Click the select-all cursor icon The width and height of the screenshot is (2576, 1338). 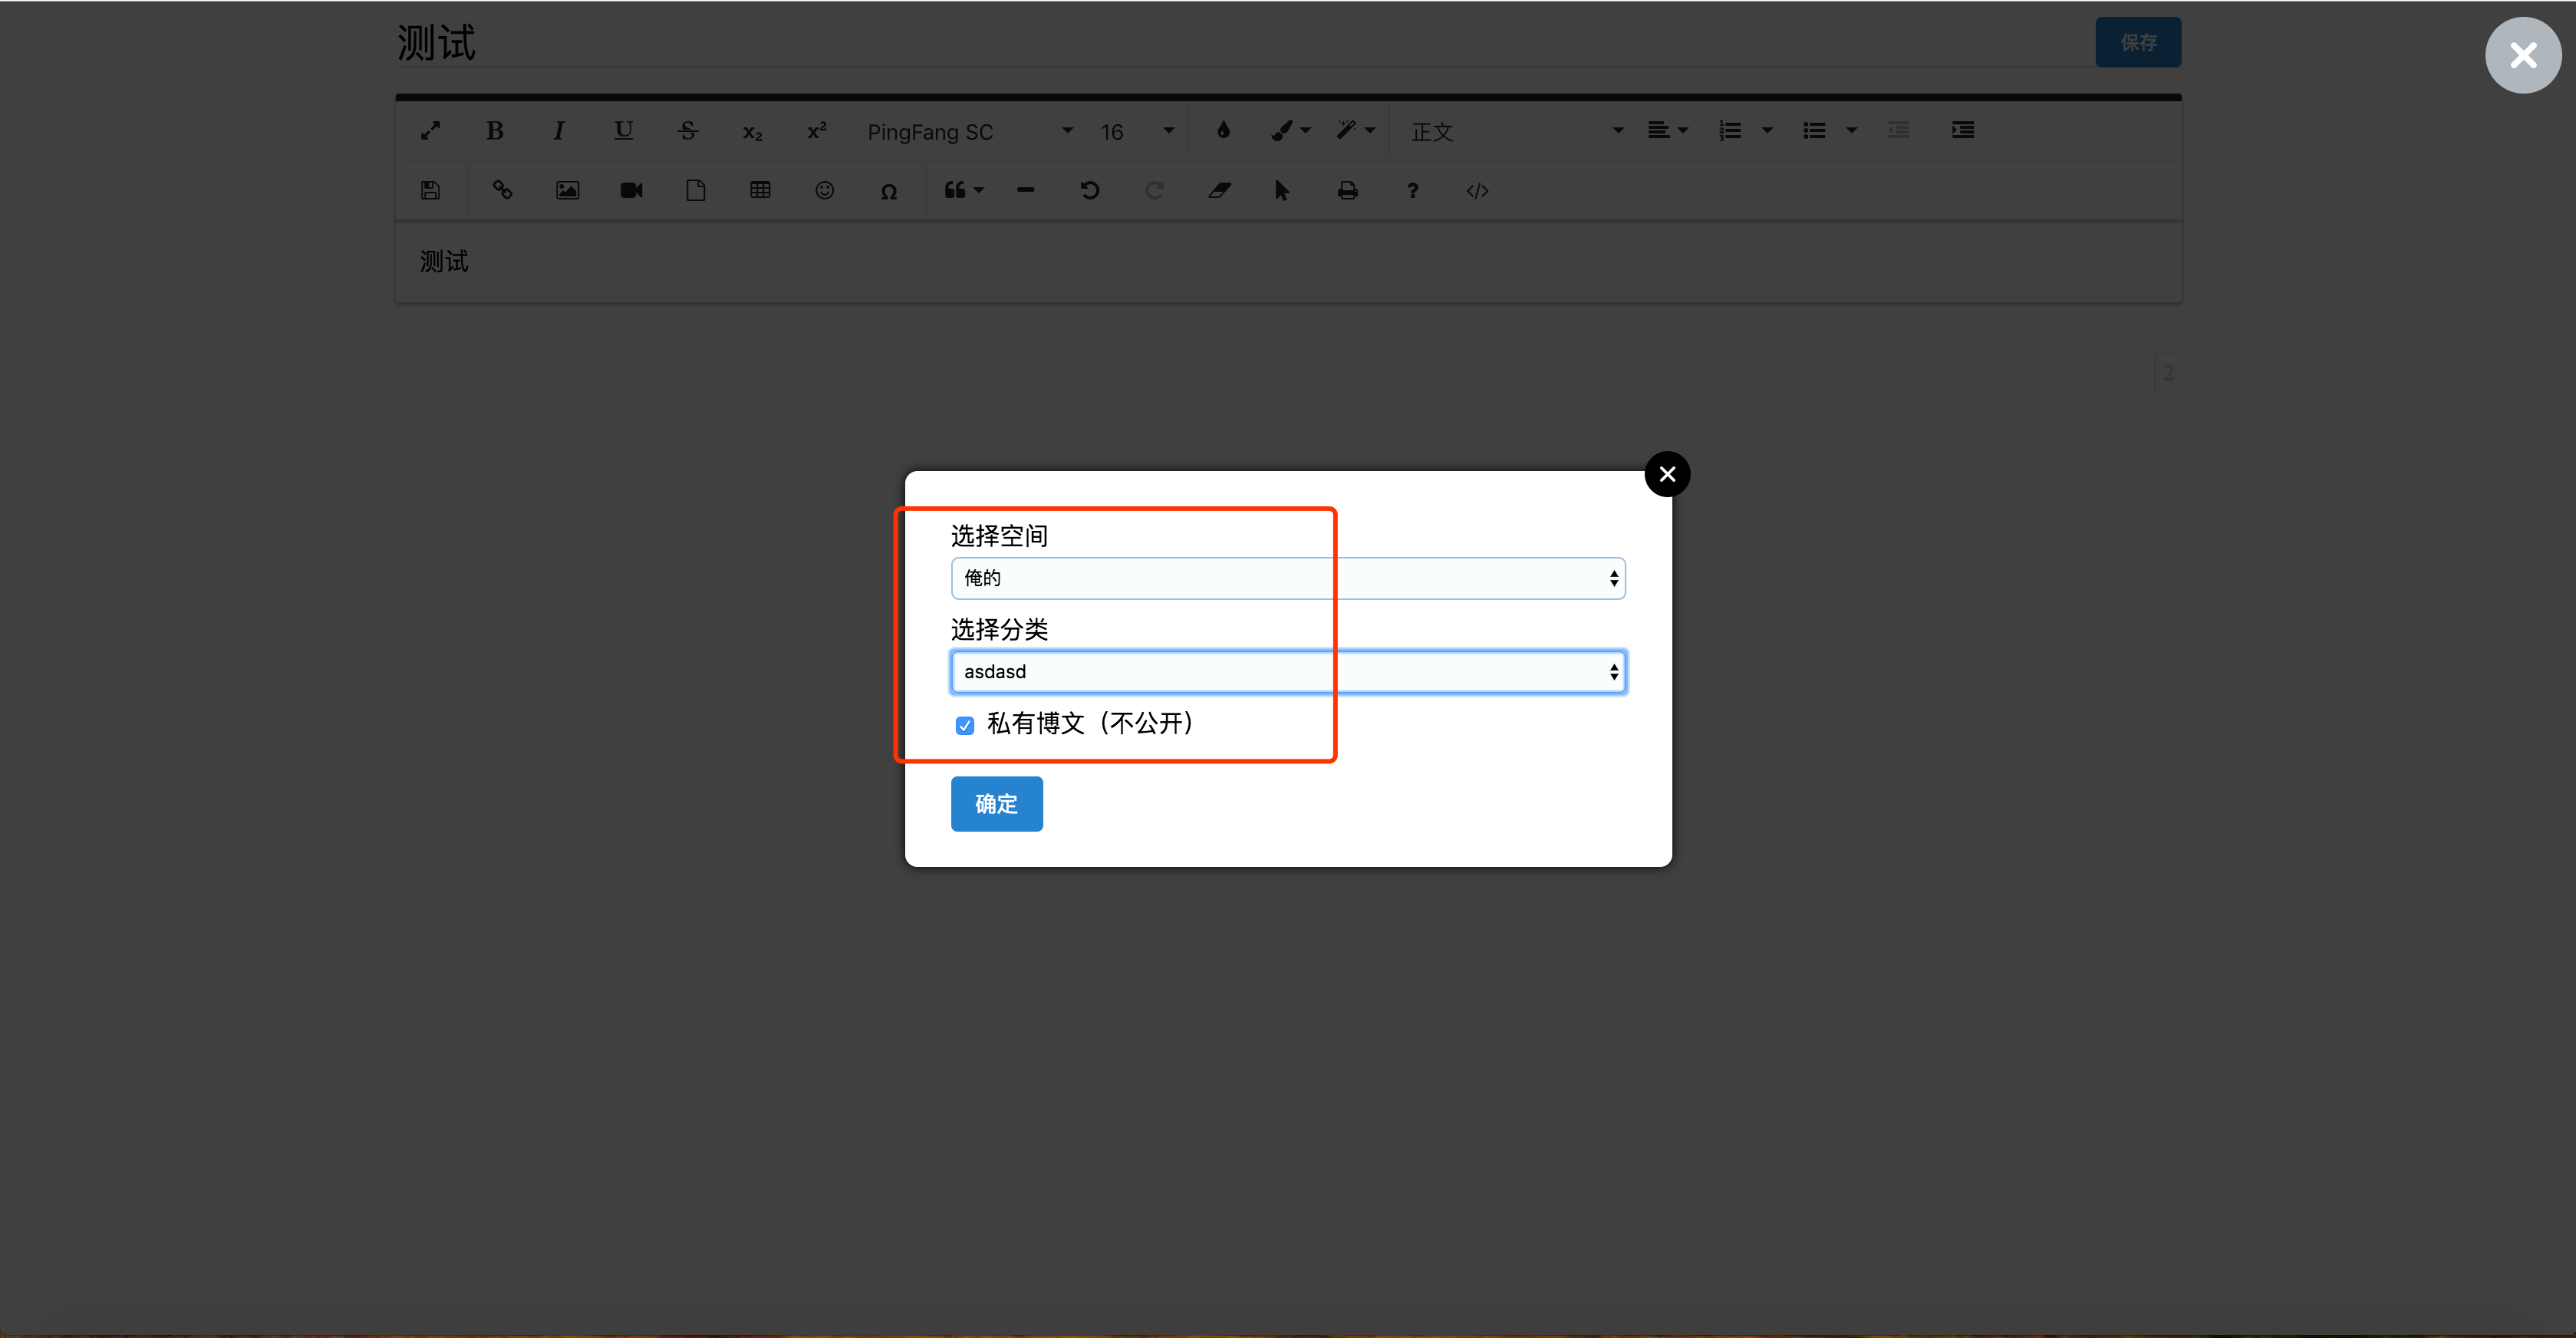coord(1282,190)
